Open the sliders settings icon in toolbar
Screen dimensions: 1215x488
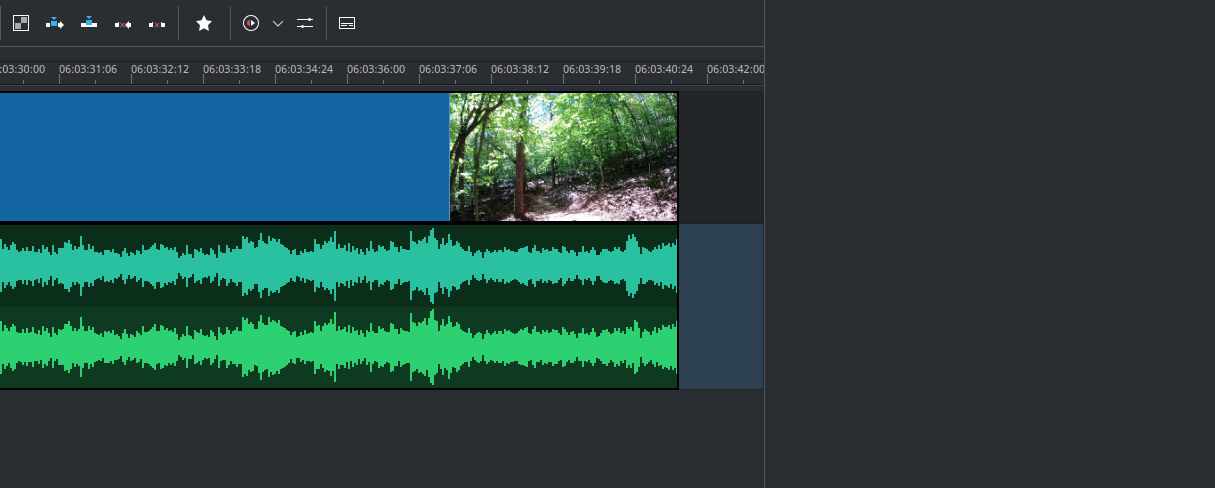[x=305, y=23]
